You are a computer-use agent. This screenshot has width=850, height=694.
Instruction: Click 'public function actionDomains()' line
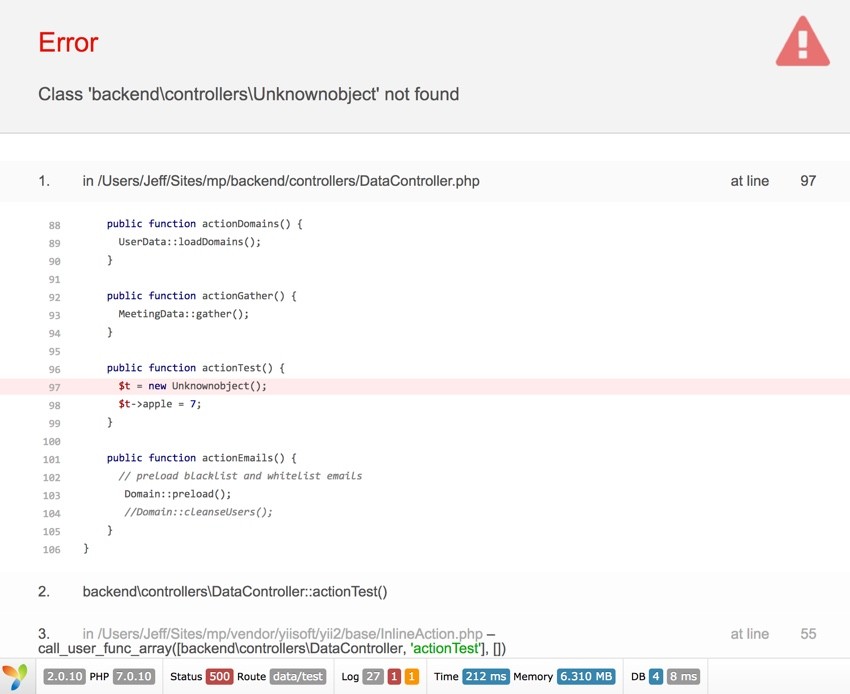tap(204, 224)
